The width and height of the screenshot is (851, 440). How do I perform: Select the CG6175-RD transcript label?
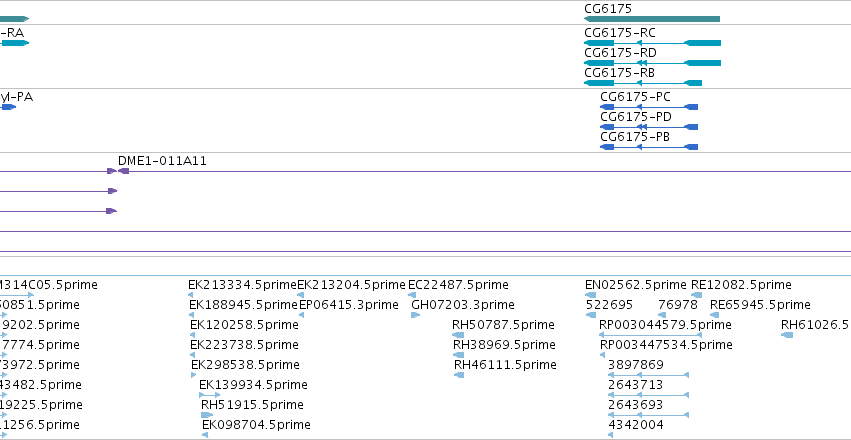pos(620,53)
